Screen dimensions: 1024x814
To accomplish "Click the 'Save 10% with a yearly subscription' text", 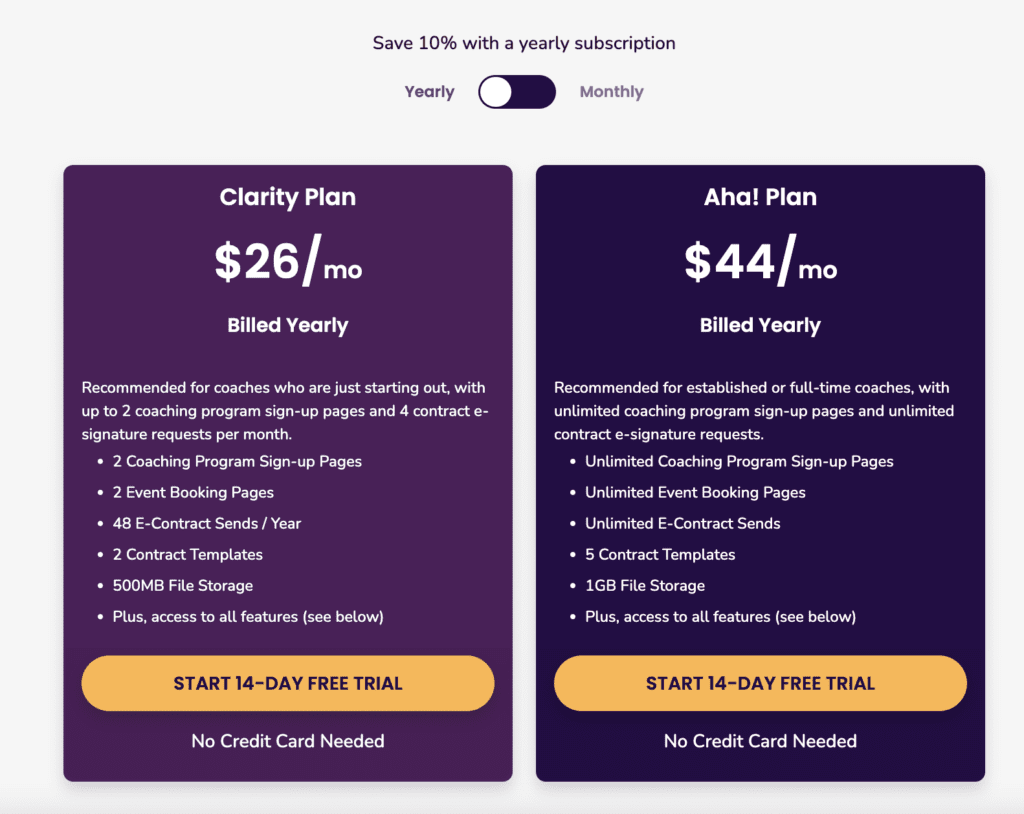I will (524, 43).
